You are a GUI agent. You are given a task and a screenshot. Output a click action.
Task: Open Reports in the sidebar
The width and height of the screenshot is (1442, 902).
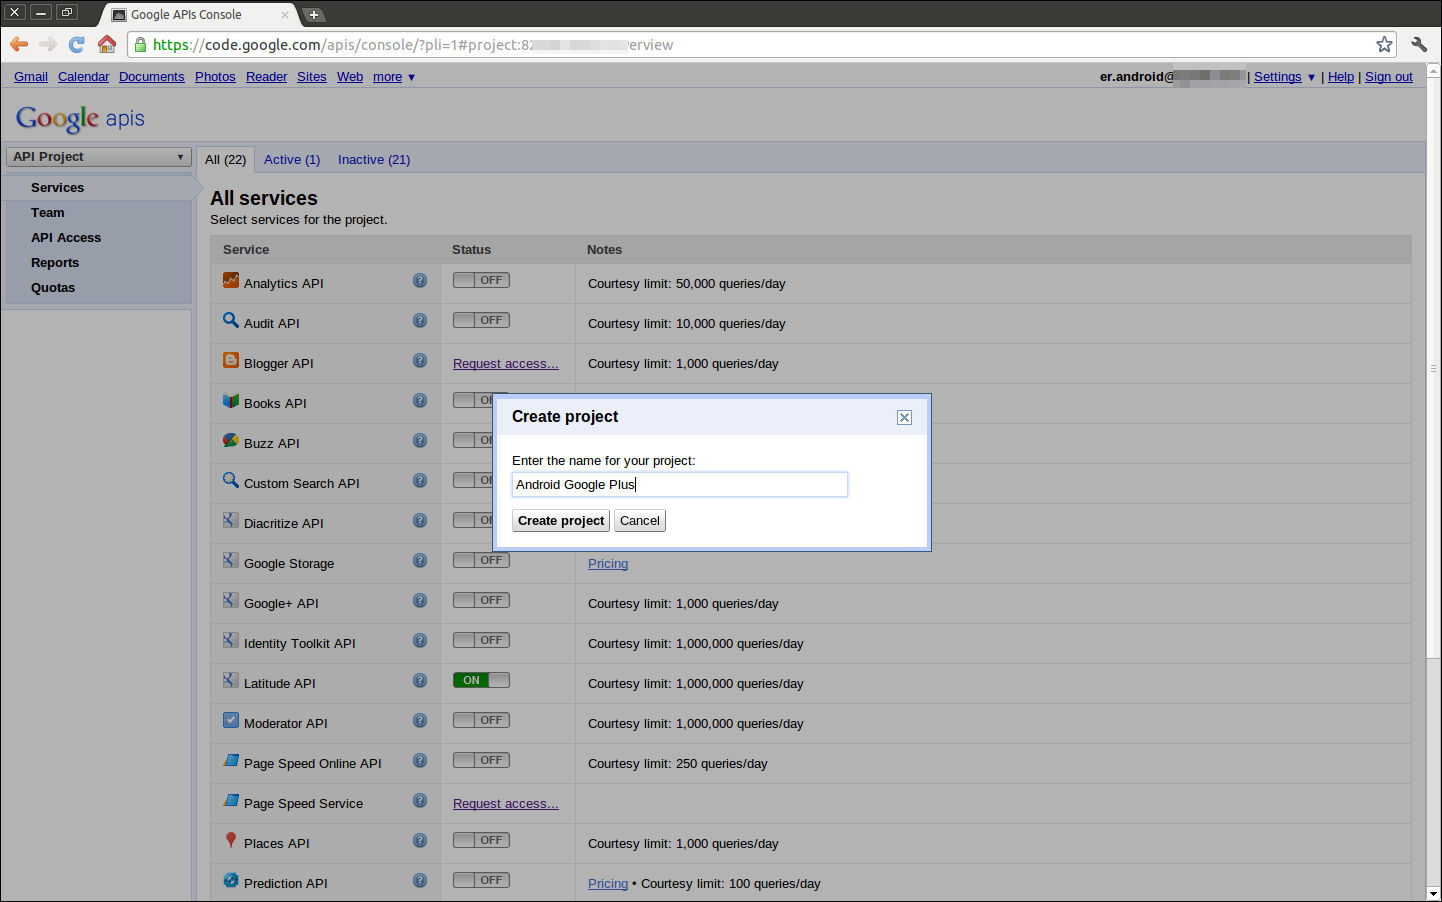[55, 263]
